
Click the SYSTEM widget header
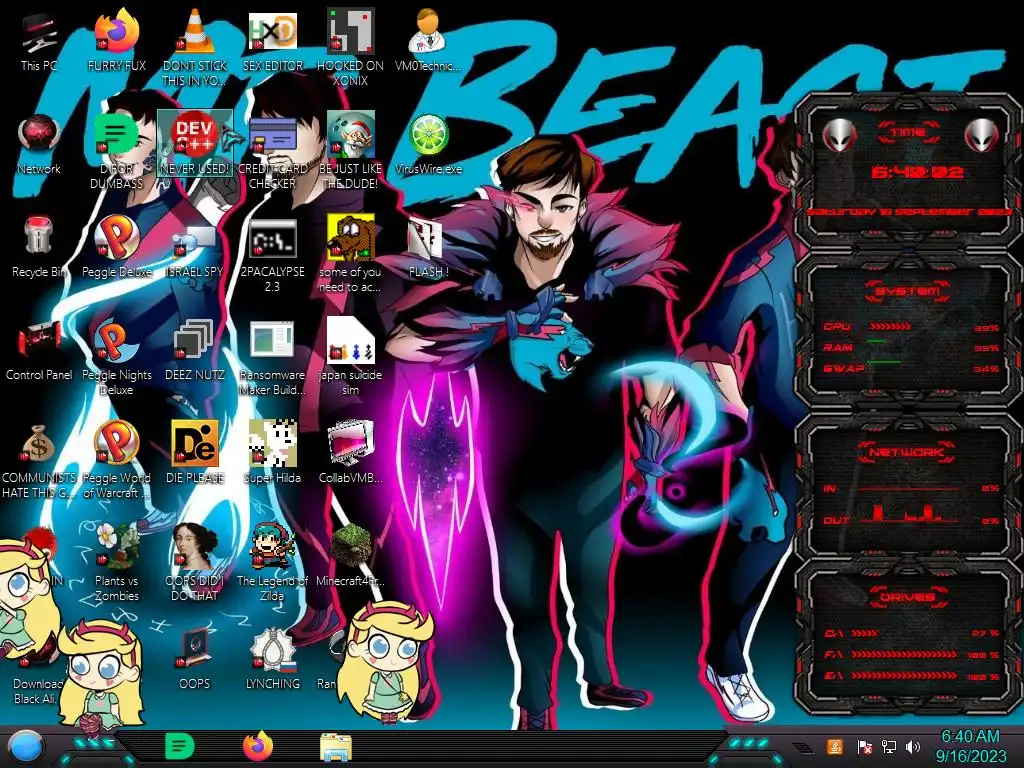908,291
